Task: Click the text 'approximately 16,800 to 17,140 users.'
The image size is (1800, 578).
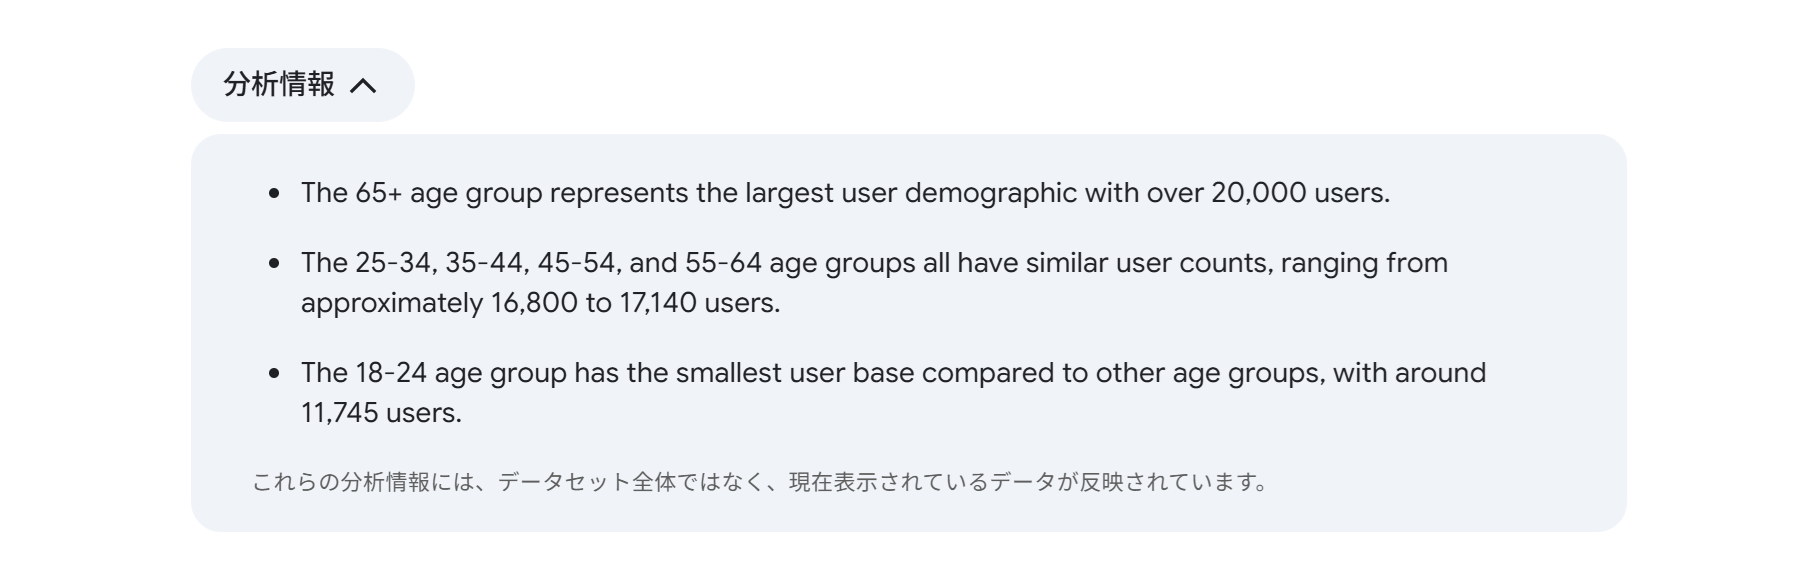Action: point(540,303)
